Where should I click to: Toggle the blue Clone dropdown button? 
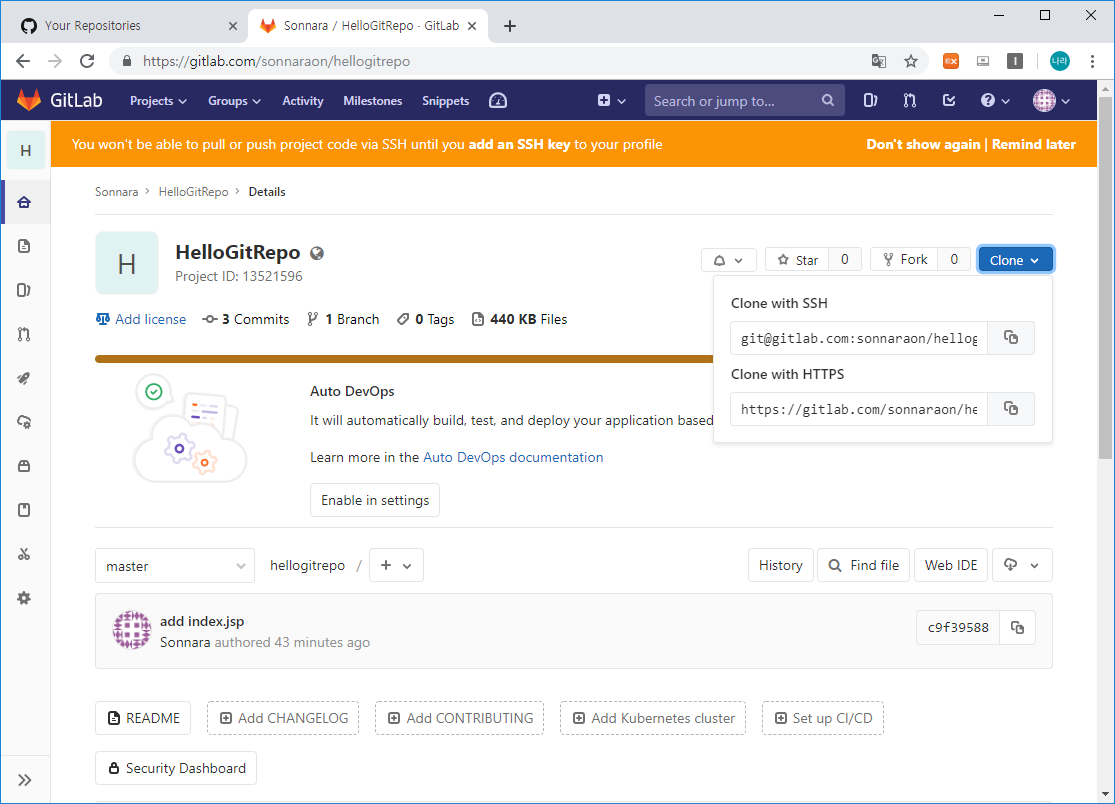(1015, 260)
